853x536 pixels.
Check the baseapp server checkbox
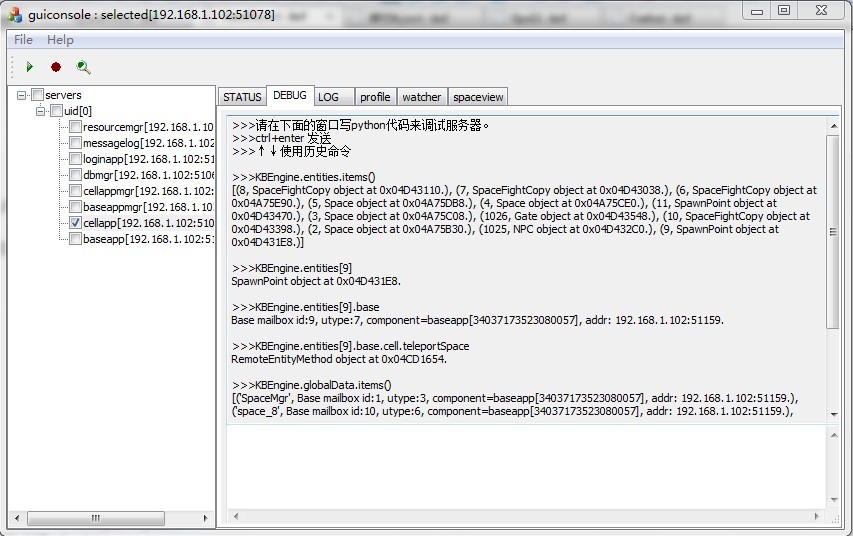pos(75,239)
